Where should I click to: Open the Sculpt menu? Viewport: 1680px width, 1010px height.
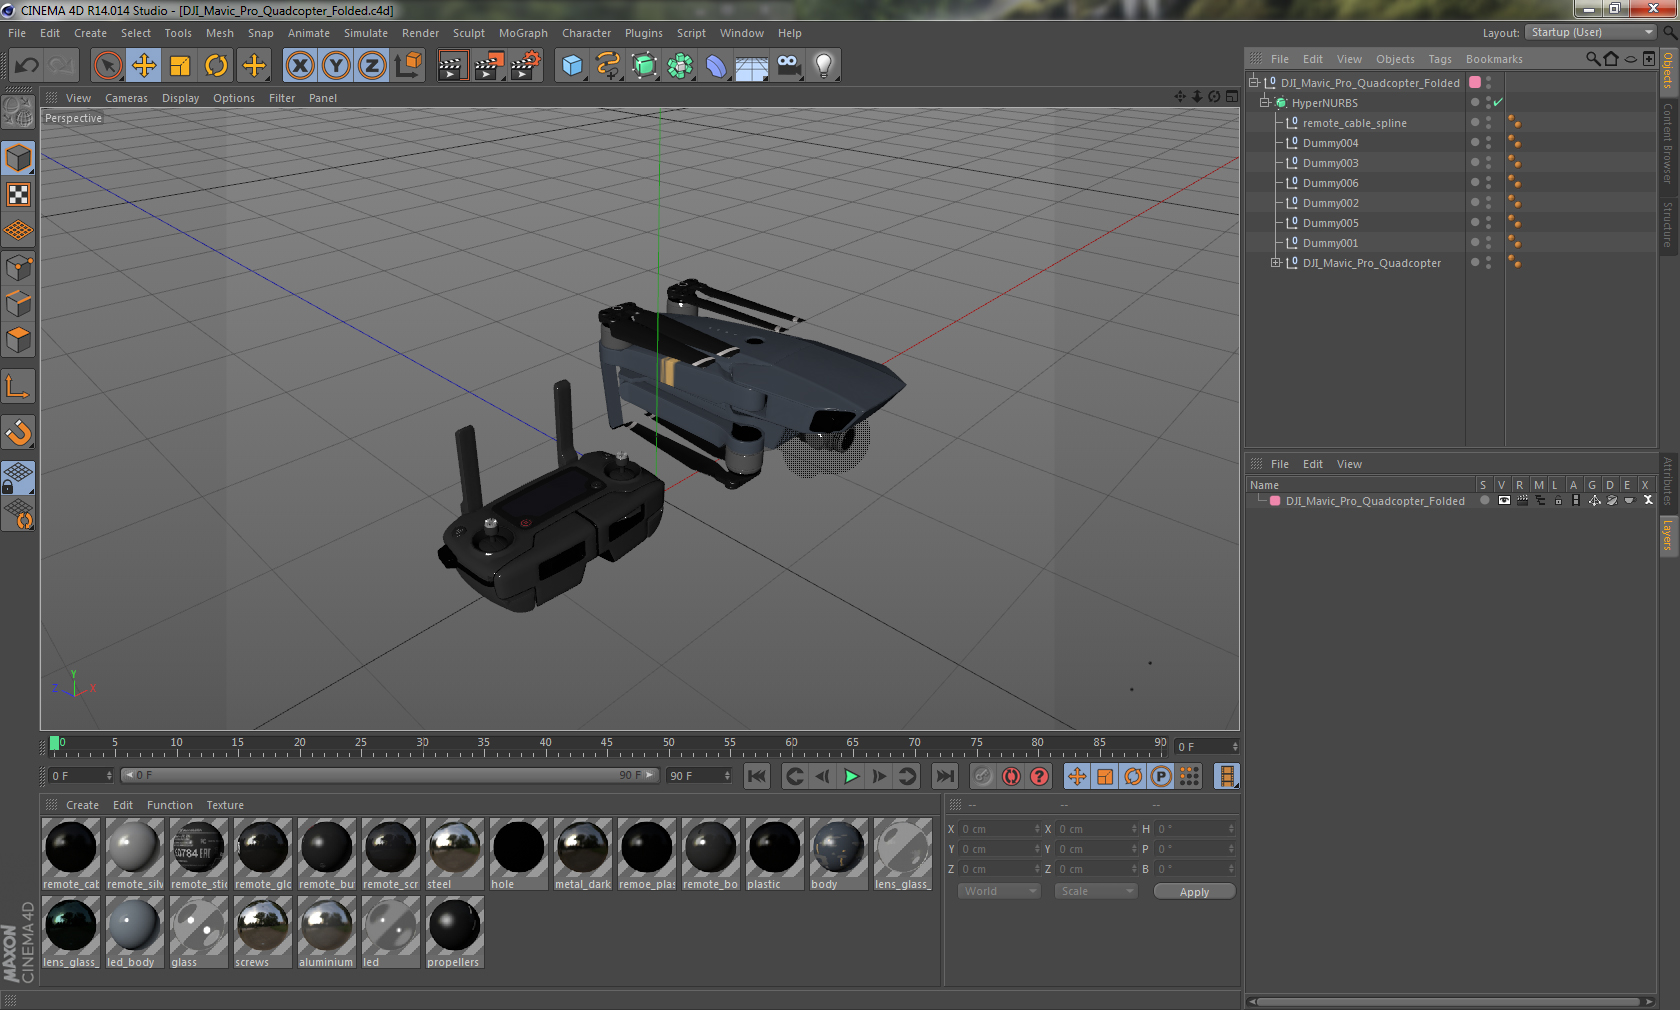468,33
